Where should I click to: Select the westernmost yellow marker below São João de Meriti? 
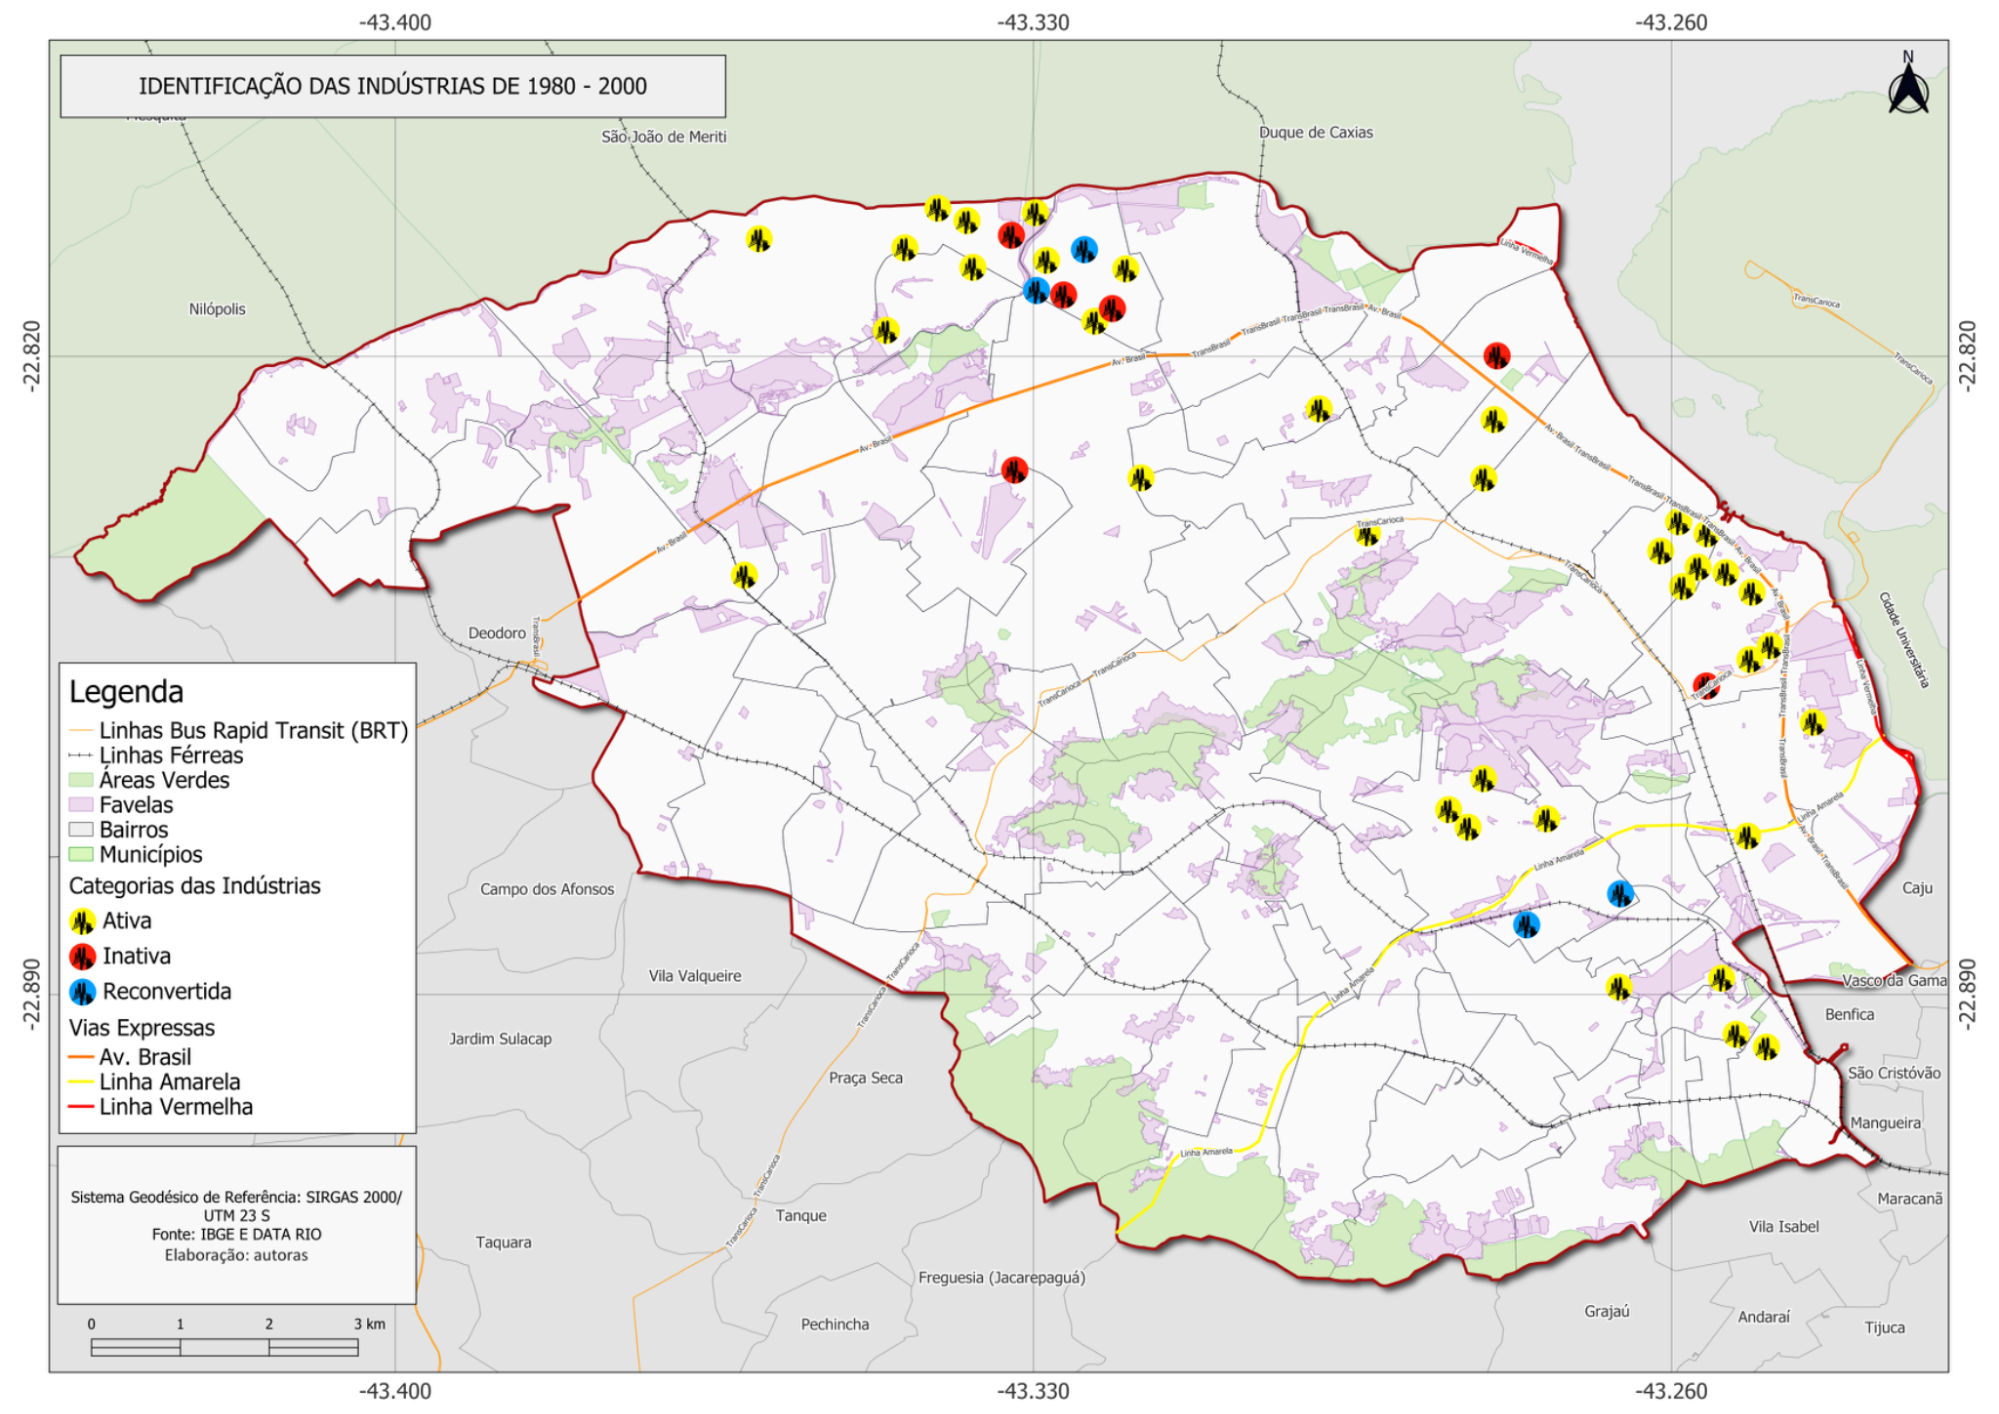759,239
